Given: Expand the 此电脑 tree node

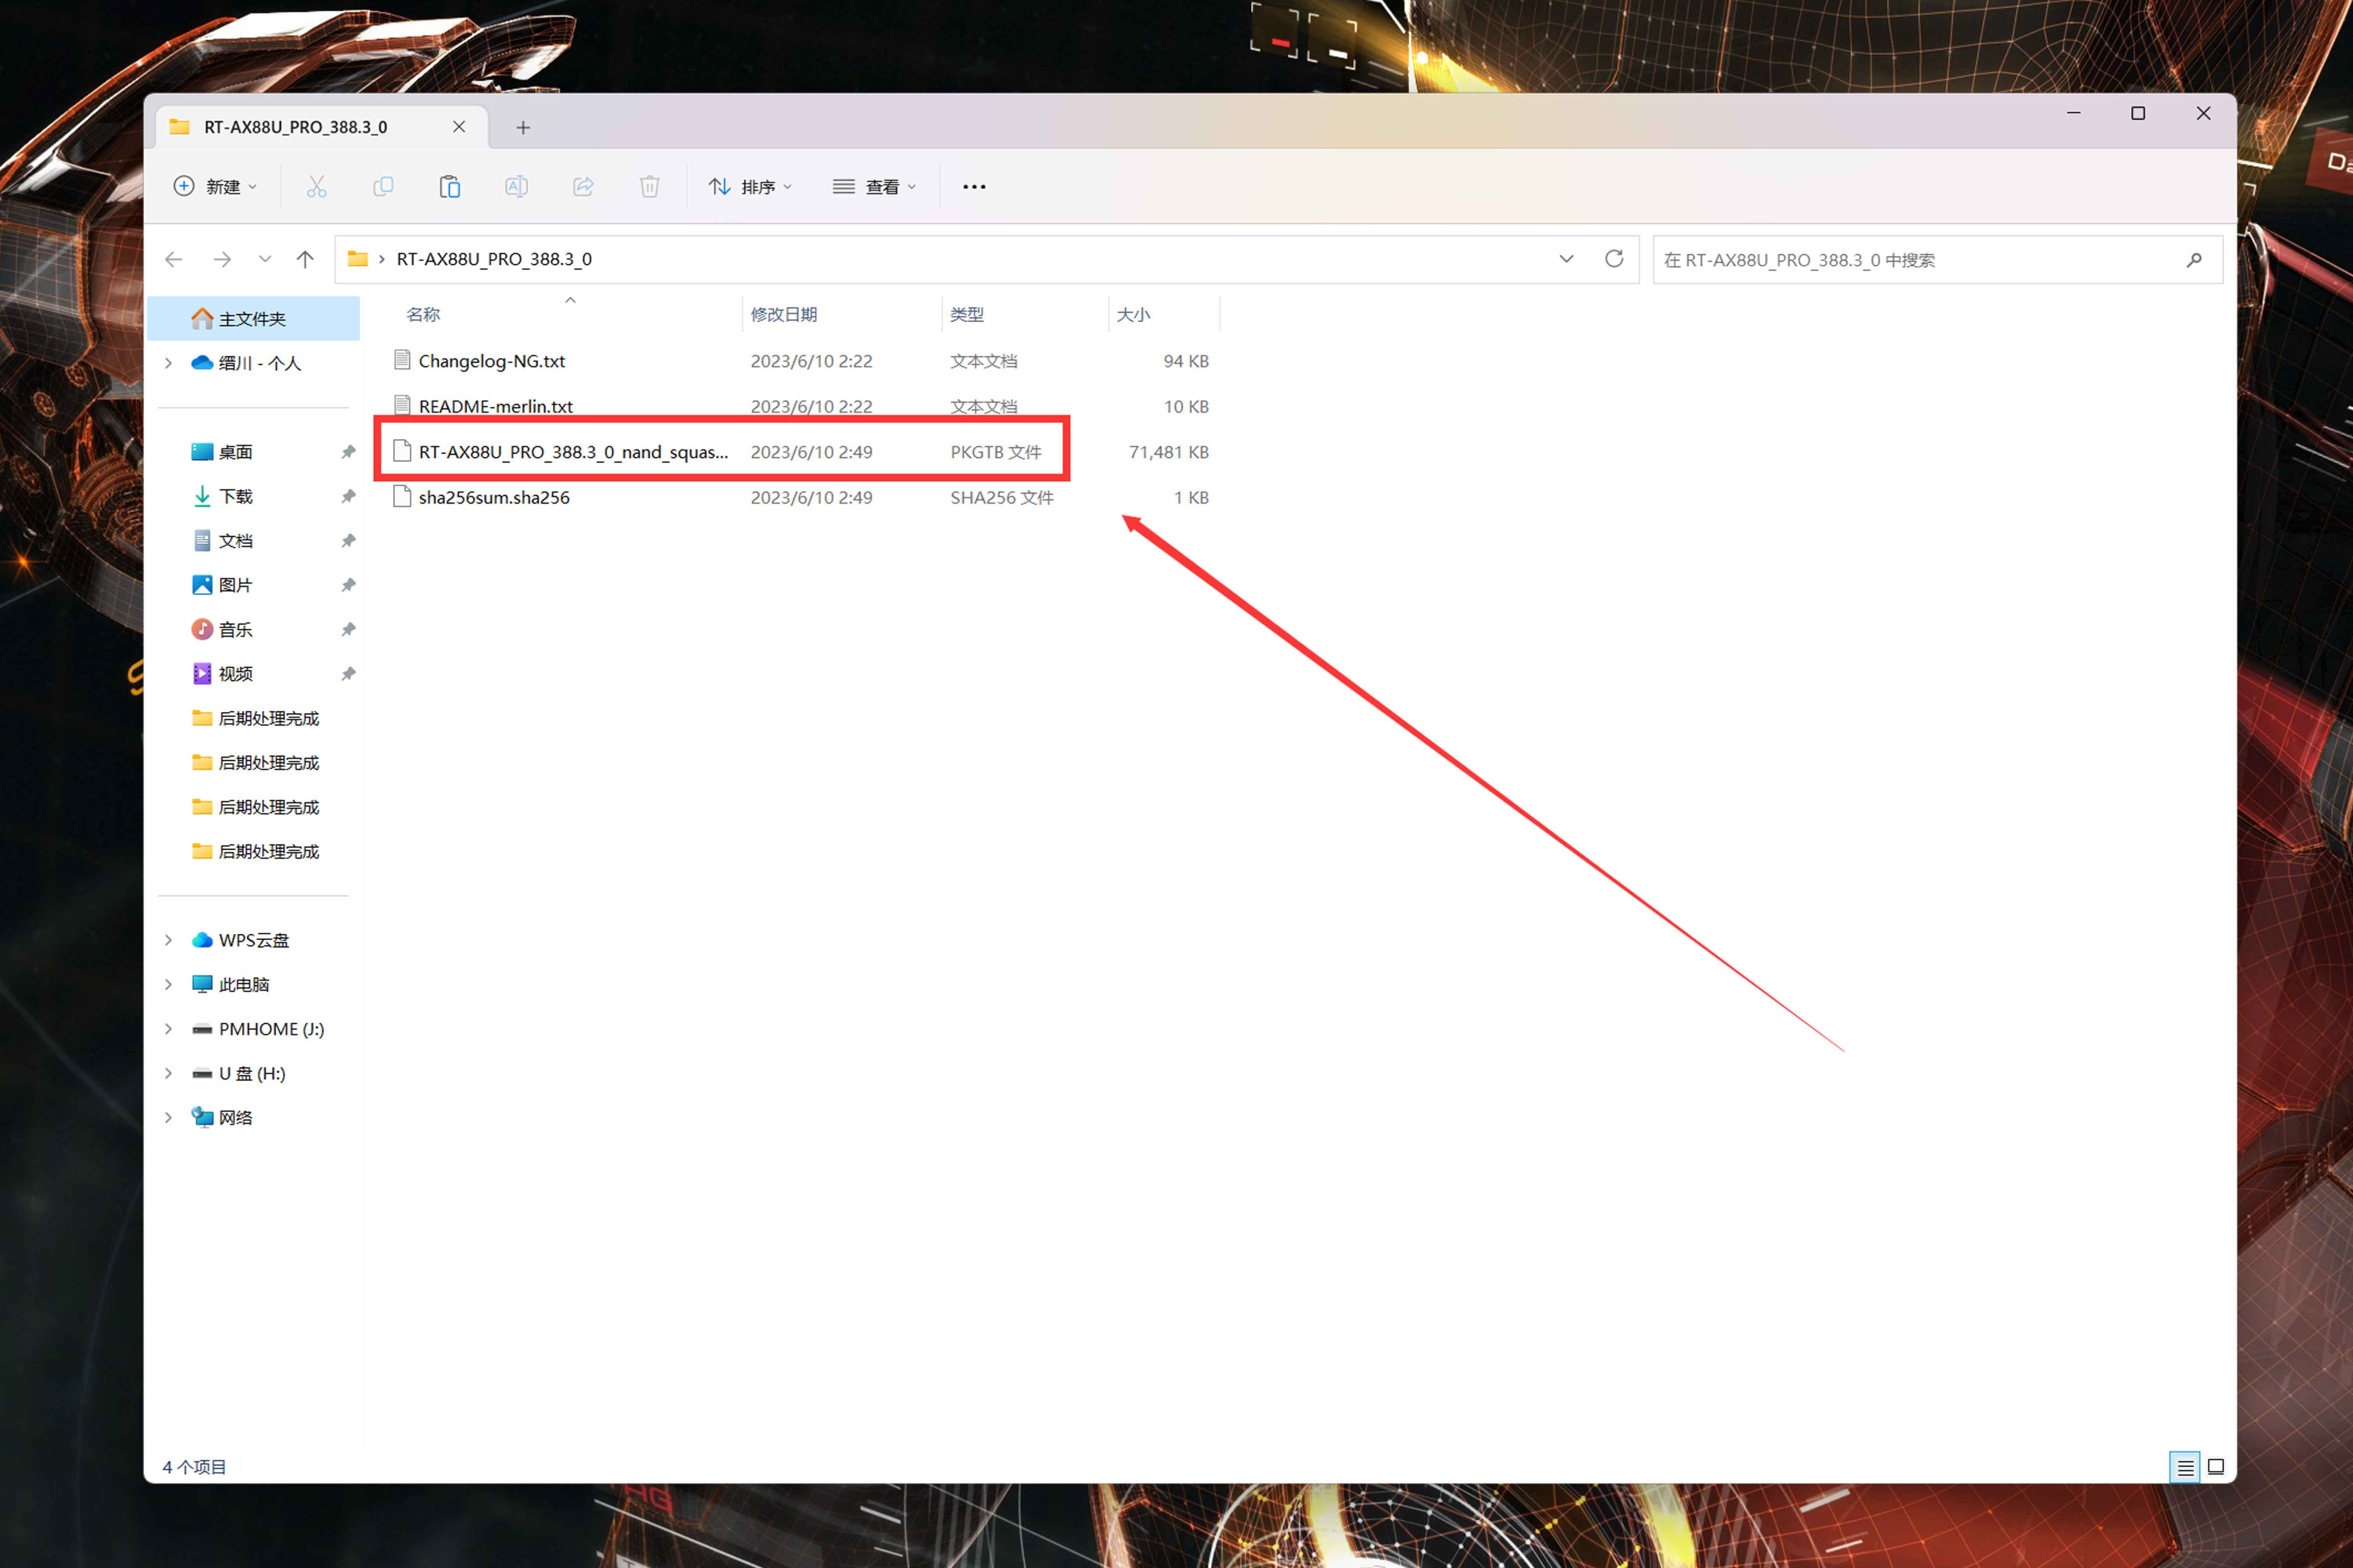Looking at the screenshot, I should click(x=168, y=985).
